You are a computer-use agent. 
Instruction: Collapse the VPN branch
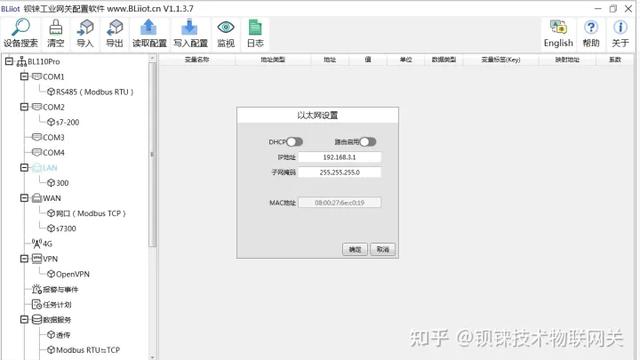pyautogui.click(x=24, y=259)
